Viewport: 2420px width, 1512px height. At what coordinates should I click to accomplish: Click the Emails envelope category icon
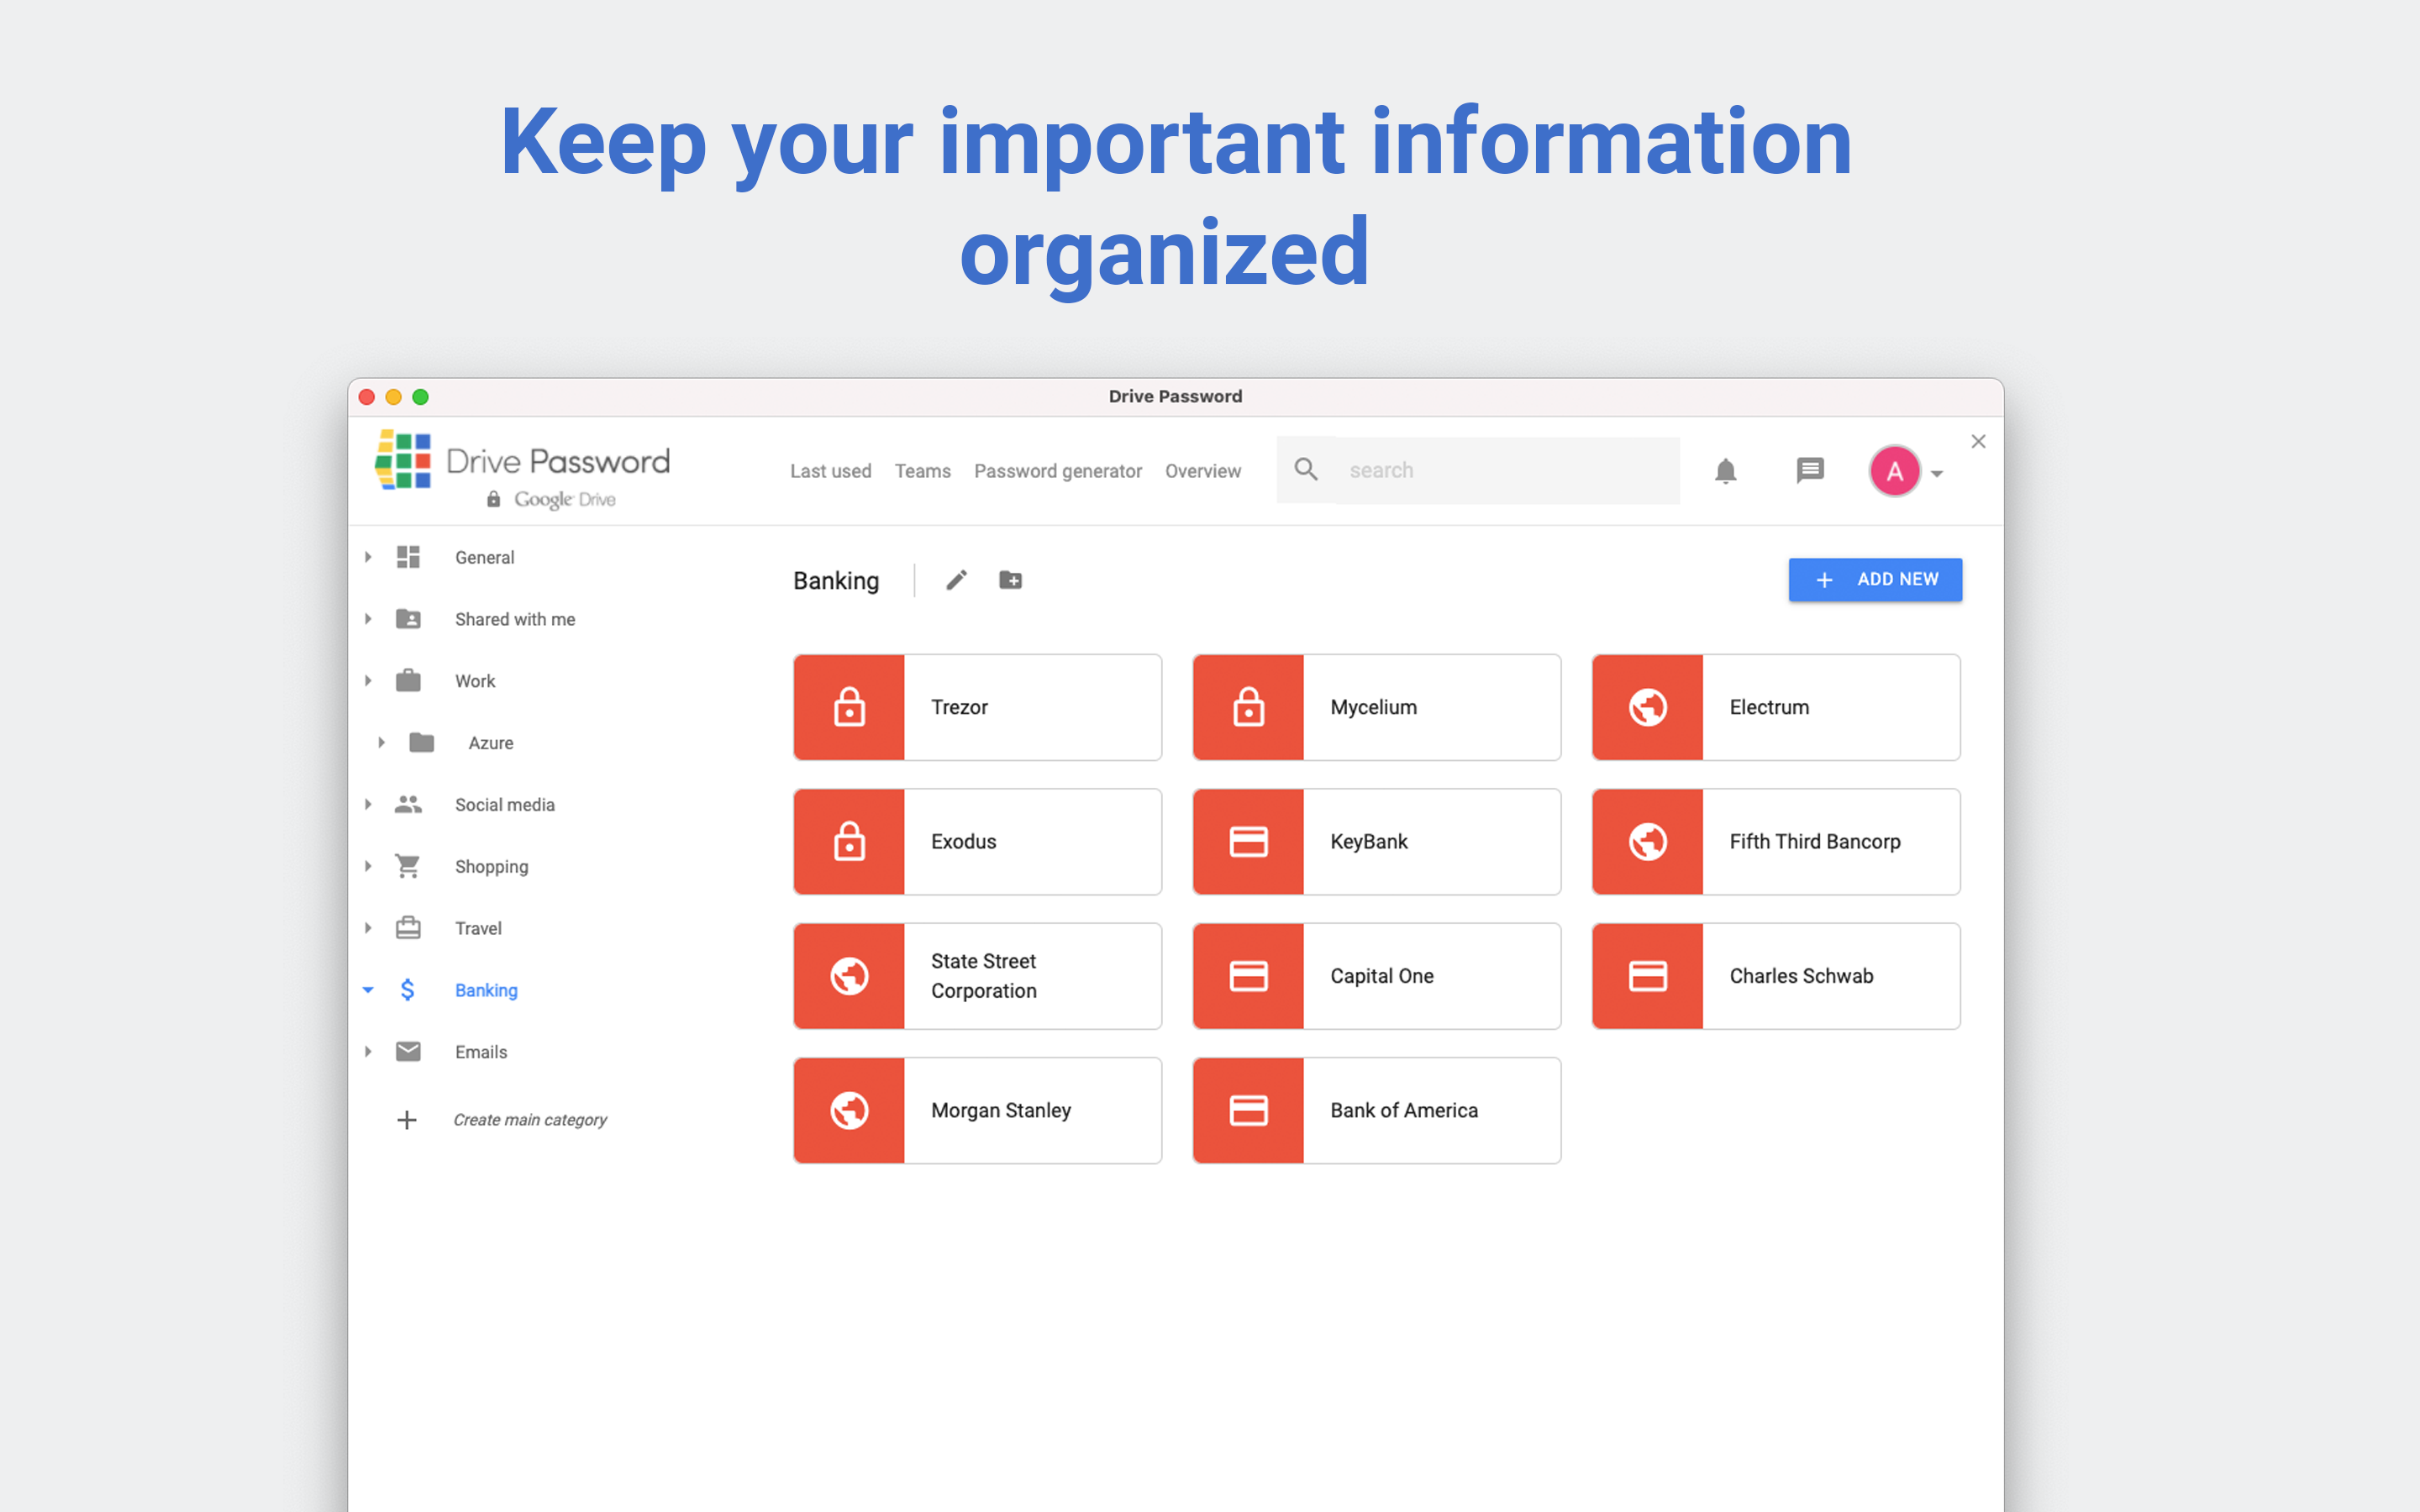(408, 1051)
